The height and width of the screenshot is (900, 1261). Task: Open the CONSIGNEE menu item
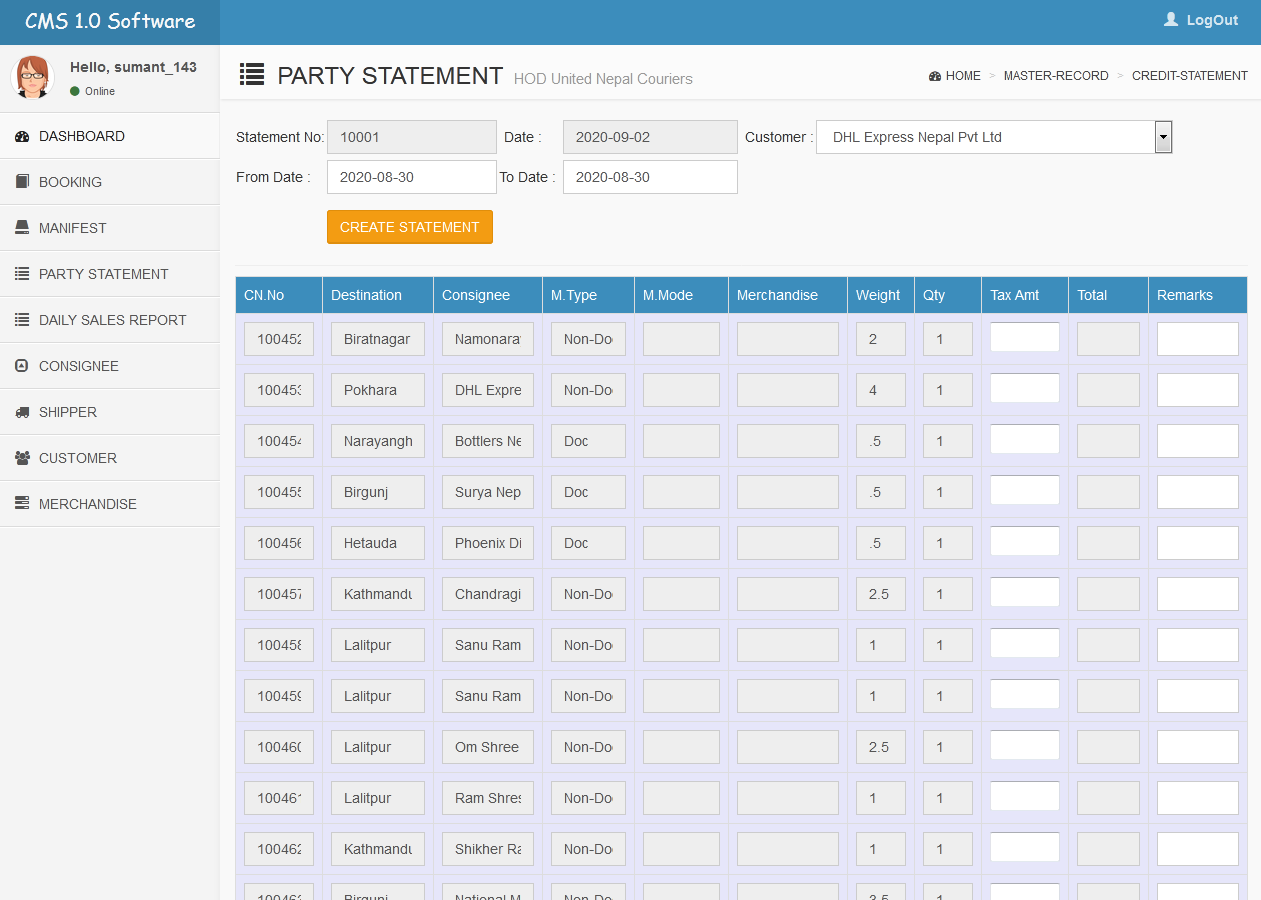(x=110, y=366)
